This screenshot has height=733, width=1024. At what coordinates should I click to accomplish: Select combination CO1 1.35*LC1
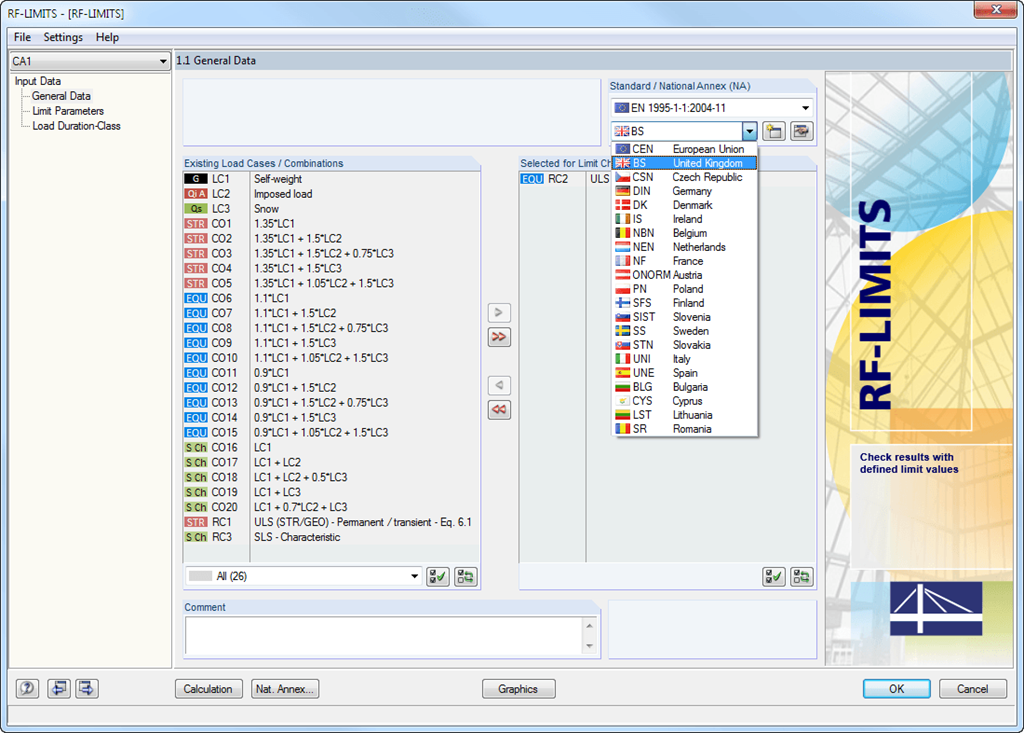(332, 223)
